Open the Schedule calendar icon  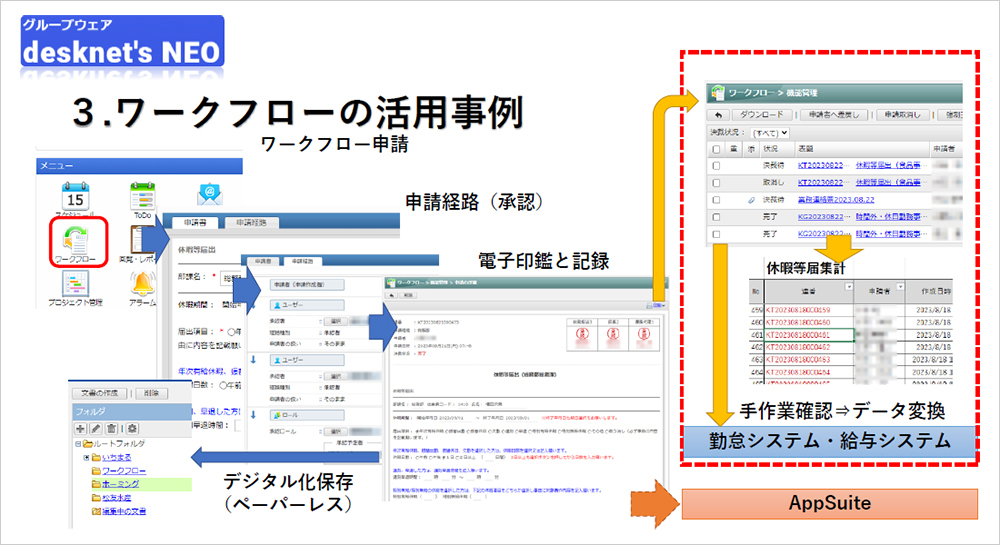(75, 196)
